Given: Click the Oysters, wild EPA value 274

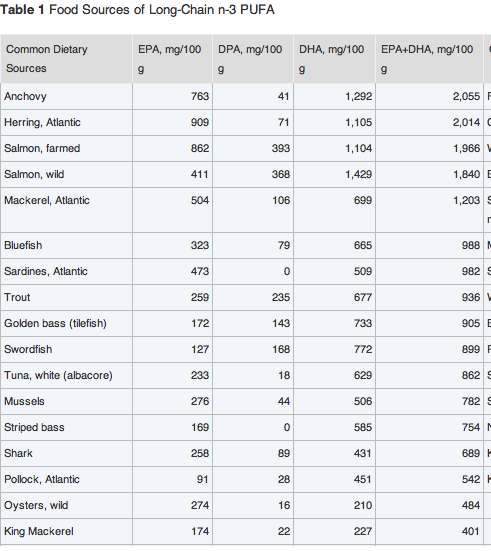Looking at the screenshot, I should coord(200,505).
